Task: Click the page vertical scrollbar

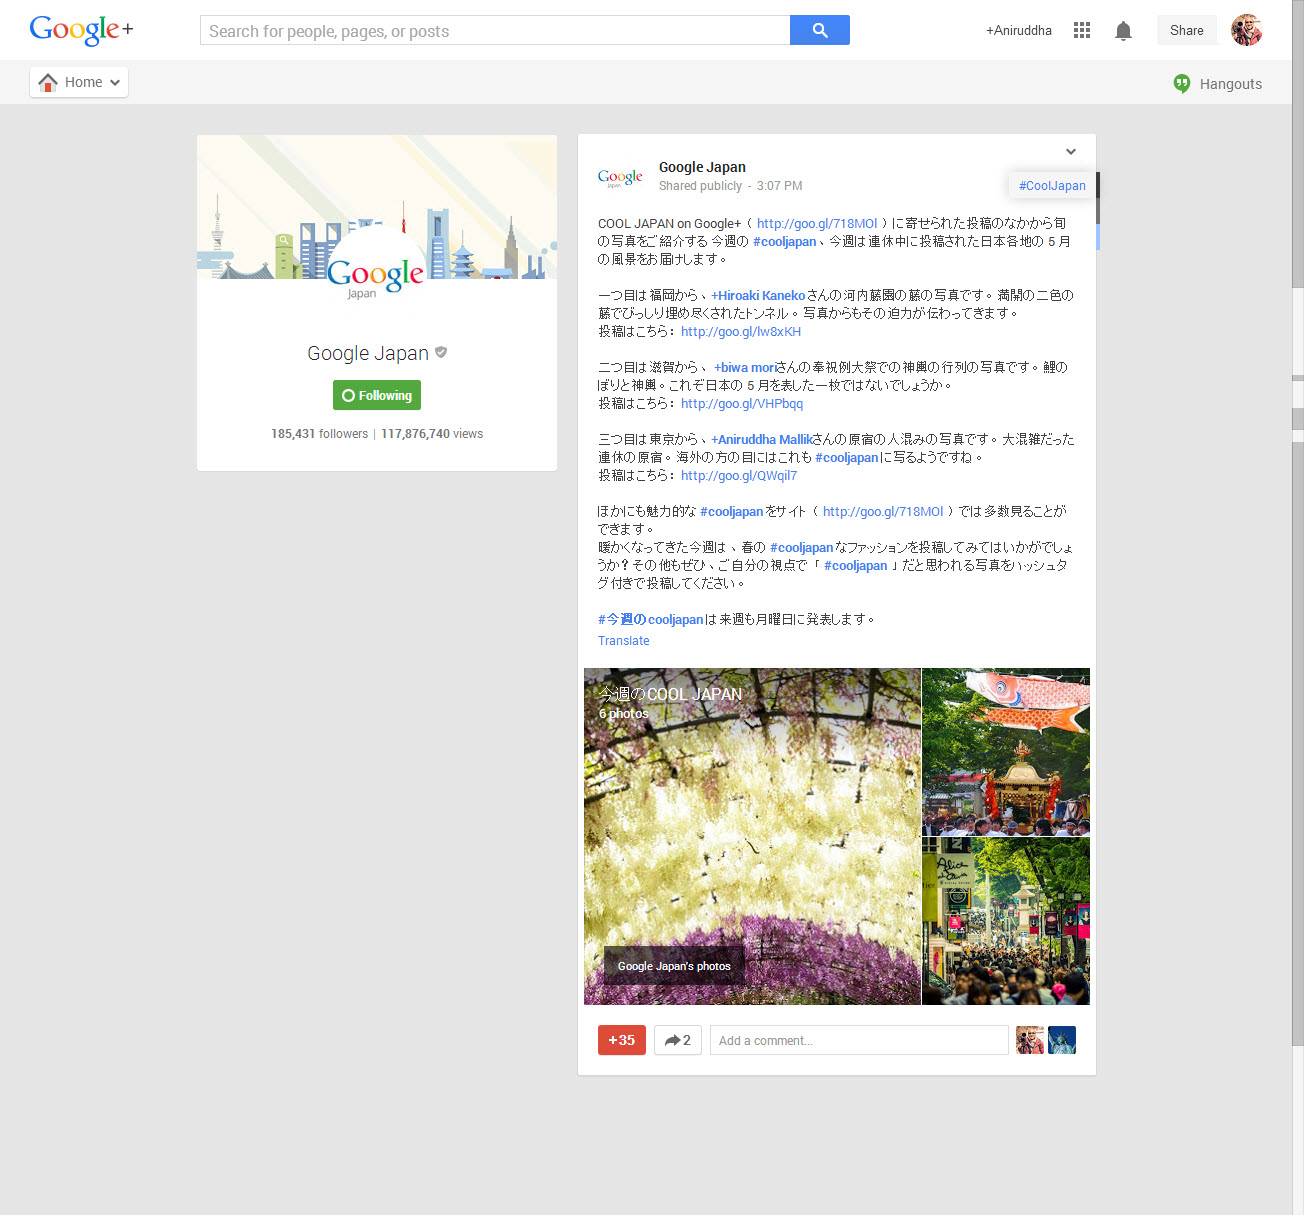Action: pos(1298,523)
